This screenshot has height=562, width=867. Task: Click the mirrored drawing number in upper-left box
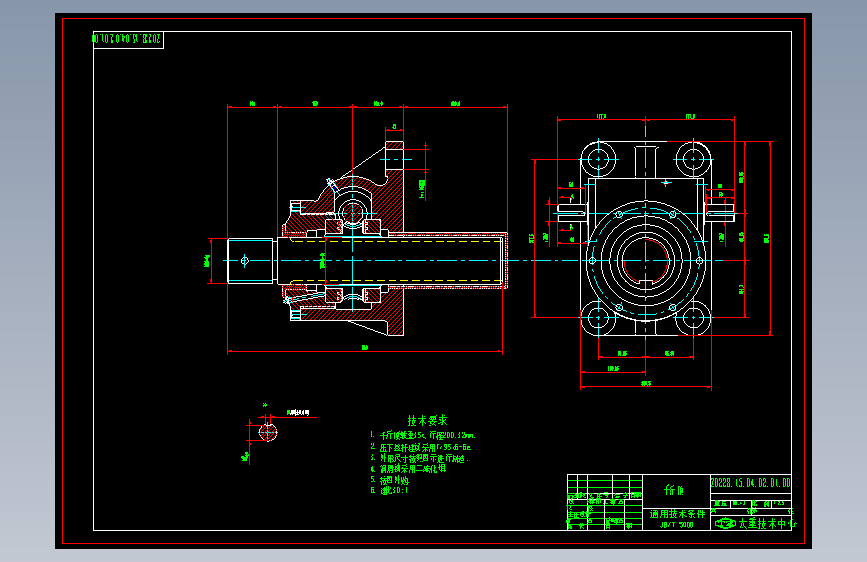point(127,39)
